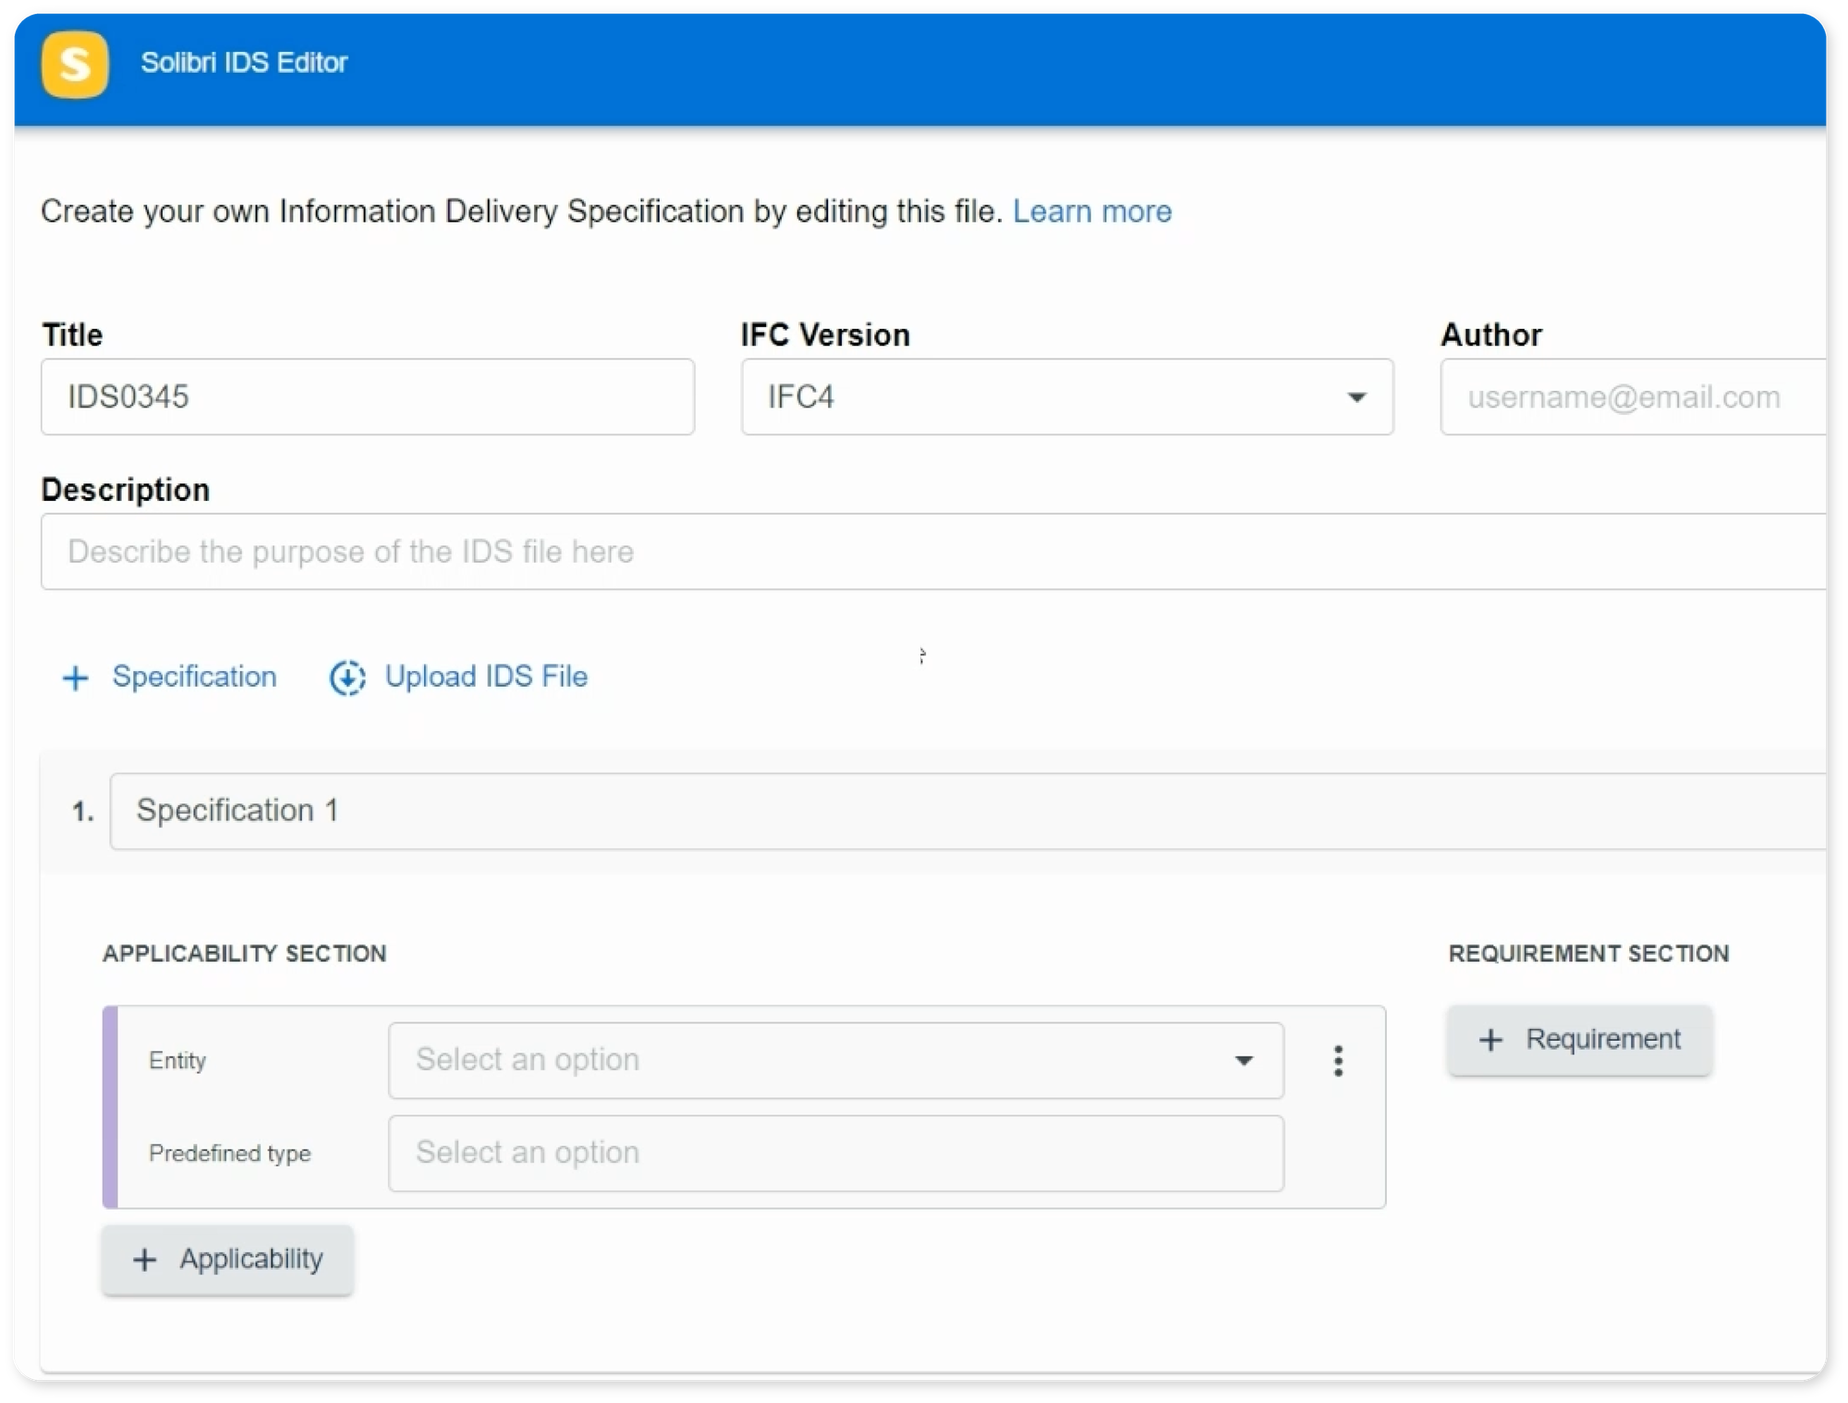1848x1403 pixels.
Task: Open the IFC Version dropdown
Action: click(1066, 397)
